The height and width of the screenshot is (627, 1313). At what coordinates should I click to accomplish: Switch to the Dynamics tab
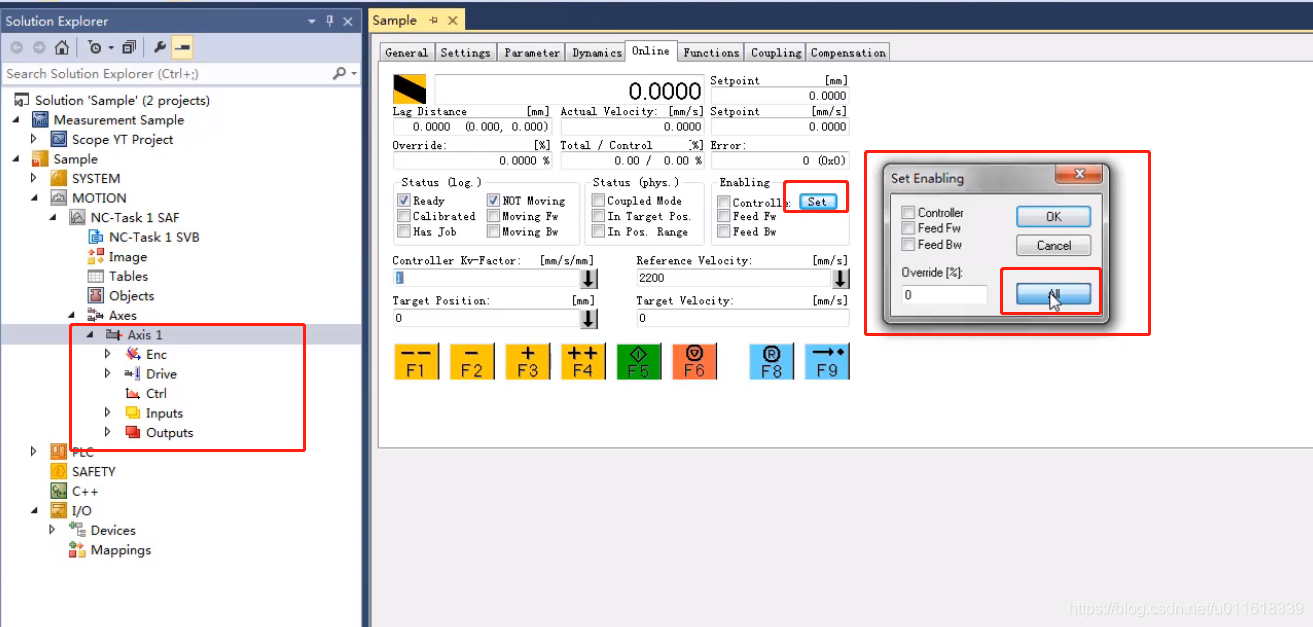(597, 53)
